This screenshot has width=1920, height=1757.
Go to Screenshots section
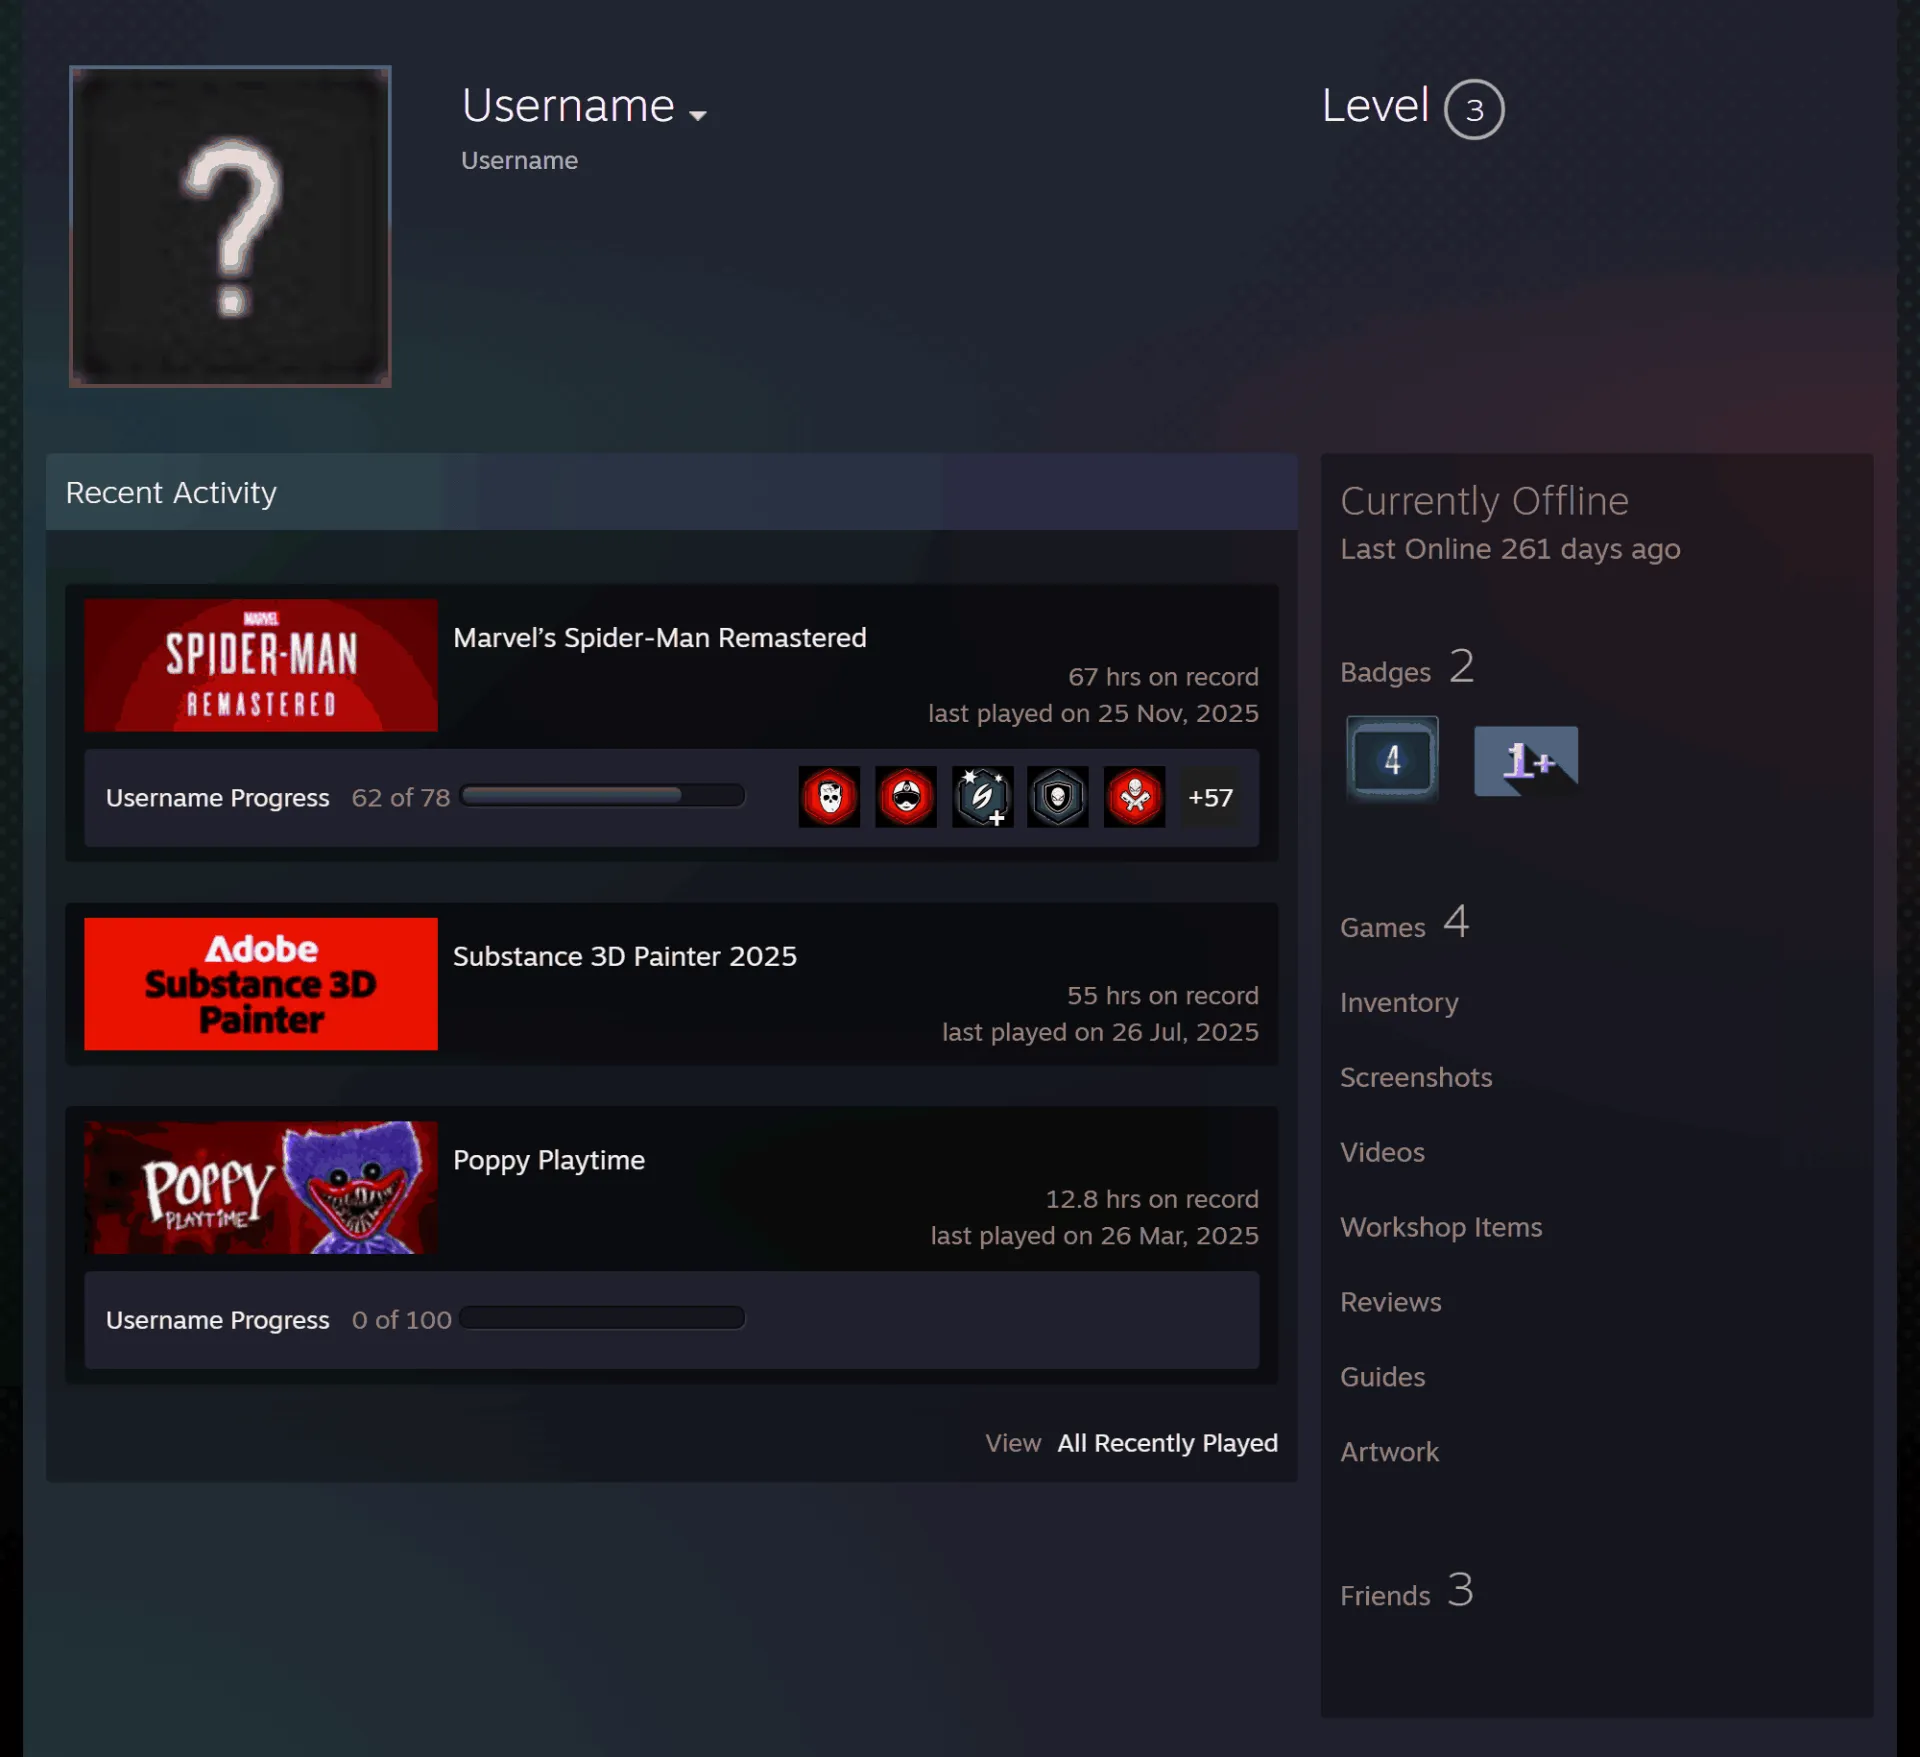1416,1077
